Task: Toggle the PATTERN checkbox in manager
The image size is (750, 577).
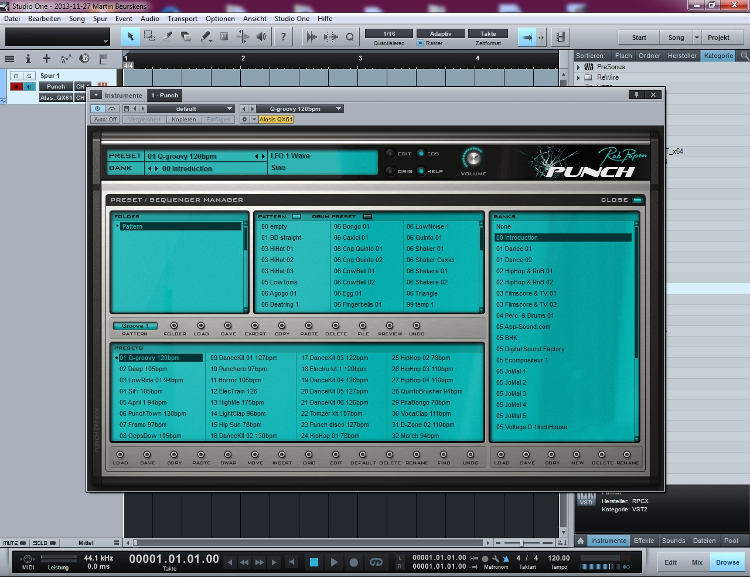Action: coord(297,217)
